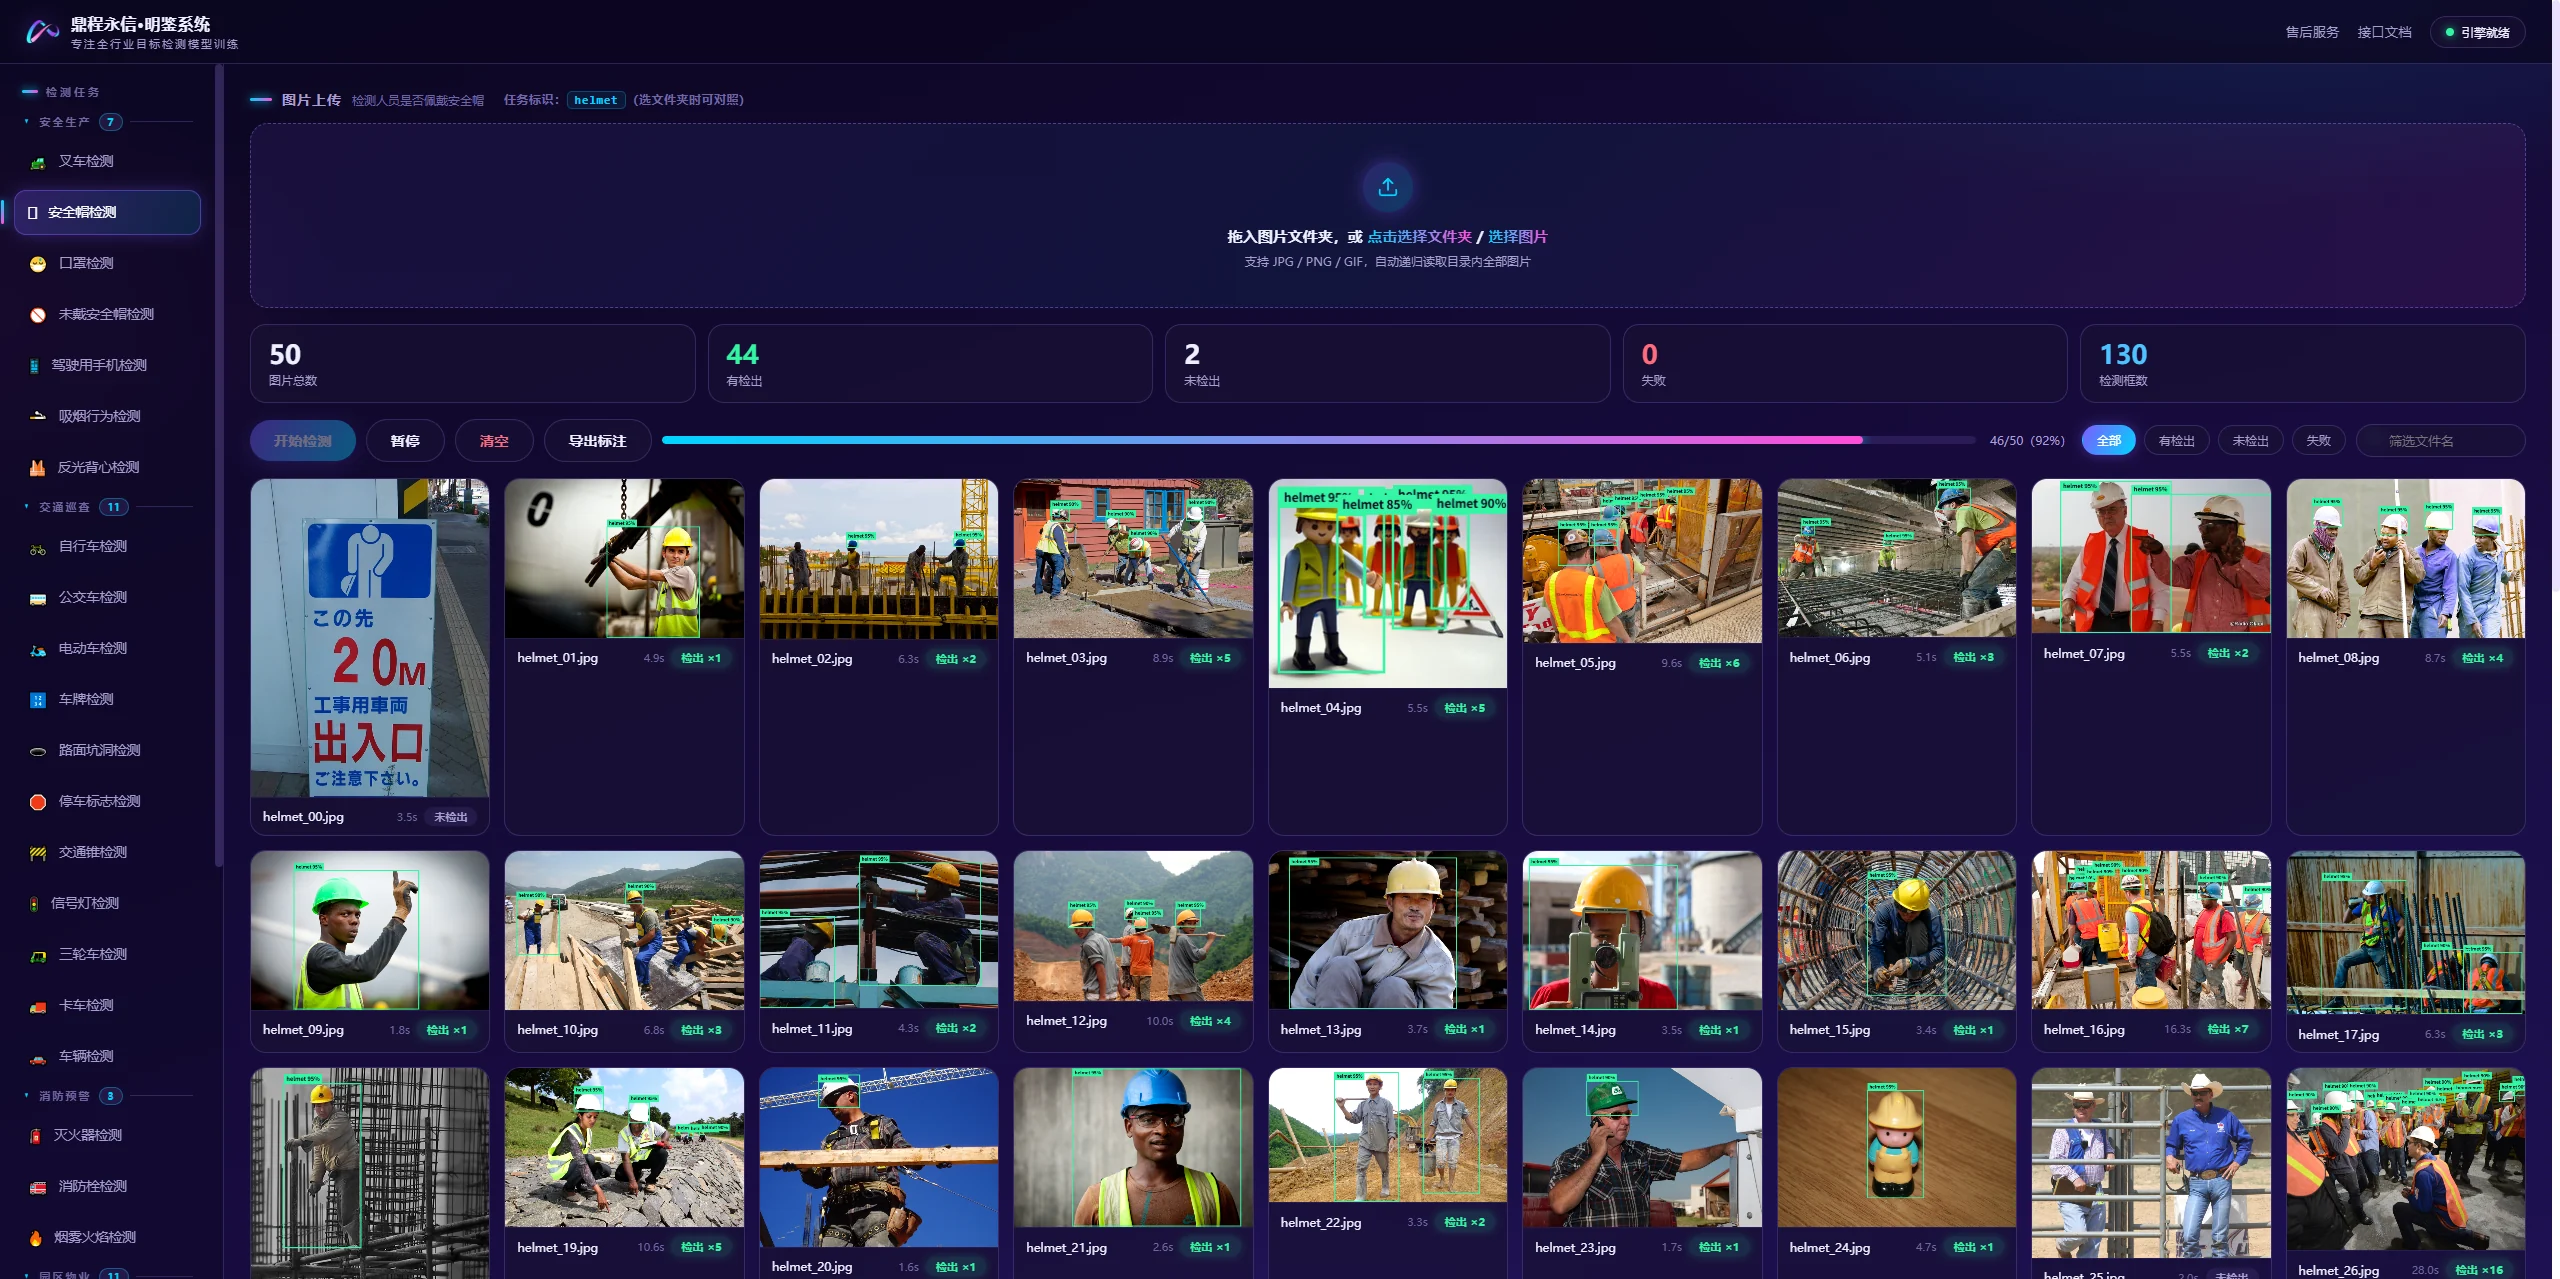
Task: Filter results to 有检出 only
Action: [x=2176, y=441]
